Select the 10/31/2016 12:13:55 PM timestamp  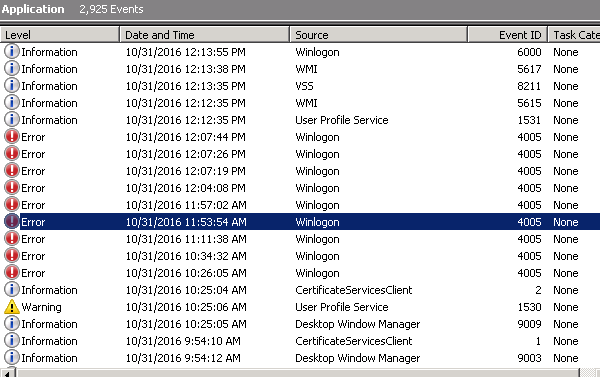(x=186, y=52)
